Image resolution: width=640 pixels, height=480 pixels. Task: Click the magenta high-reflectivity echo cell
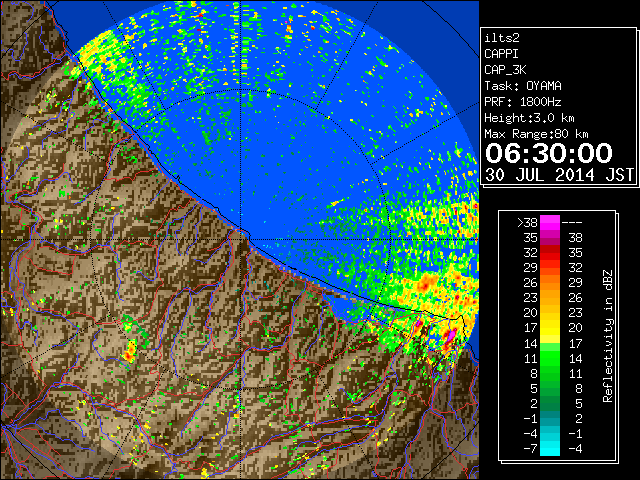pos(451,336)
